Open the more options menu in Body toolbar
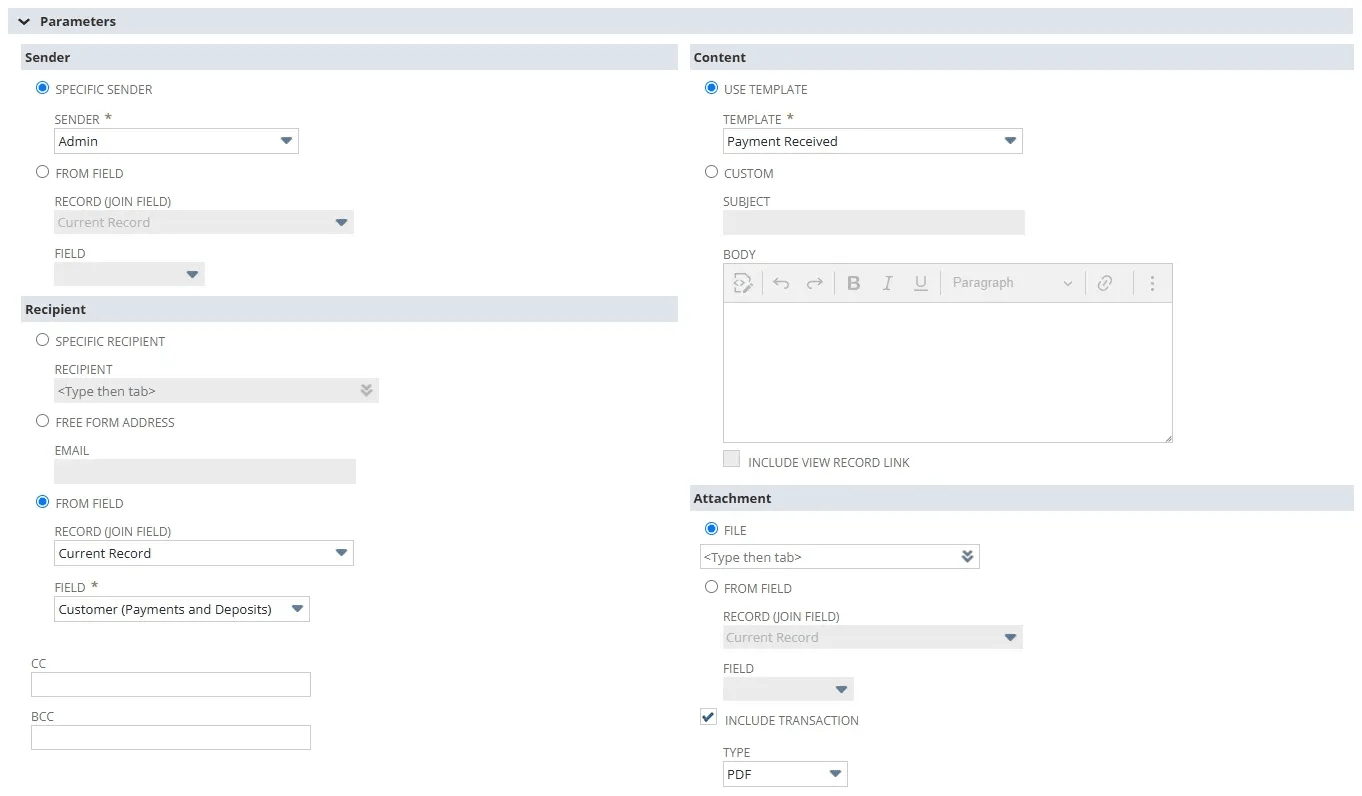Viewport: 1362px width, 796px height. tap(1152, 283)
